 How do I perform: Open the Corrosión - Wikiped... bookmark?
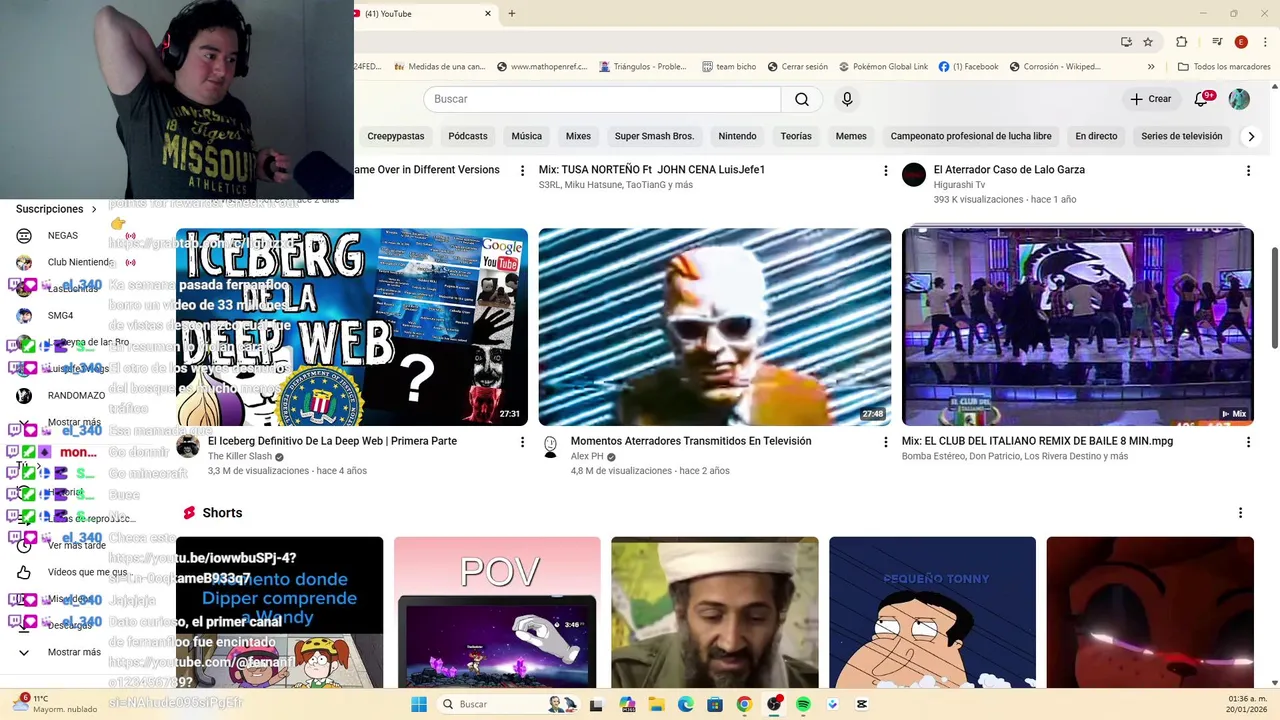coord(1055,67)
